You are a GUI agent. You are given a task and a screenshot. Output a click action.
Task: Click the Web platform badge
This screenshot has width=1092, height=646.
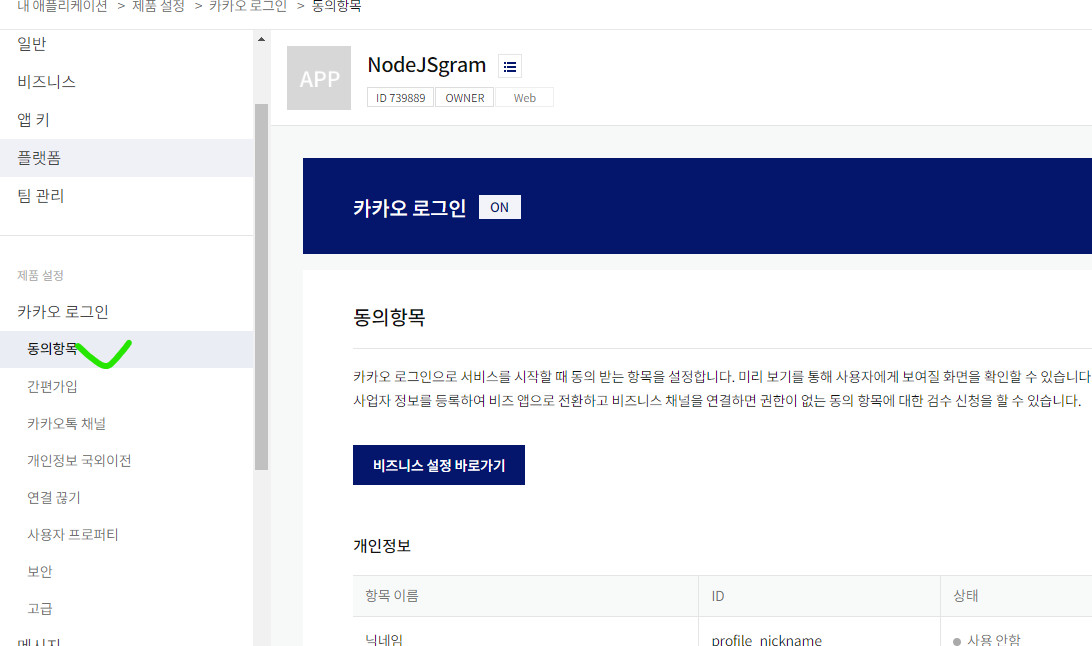click(x=524, y=97)
